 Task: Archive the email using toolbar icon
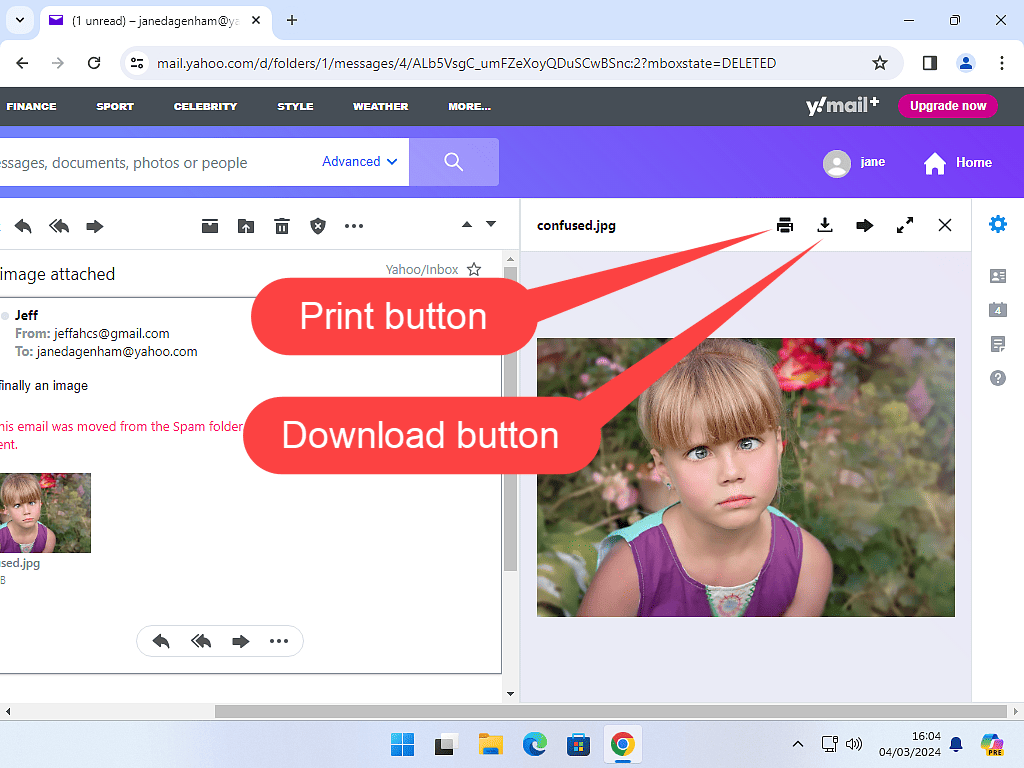(x=210, y=226)
